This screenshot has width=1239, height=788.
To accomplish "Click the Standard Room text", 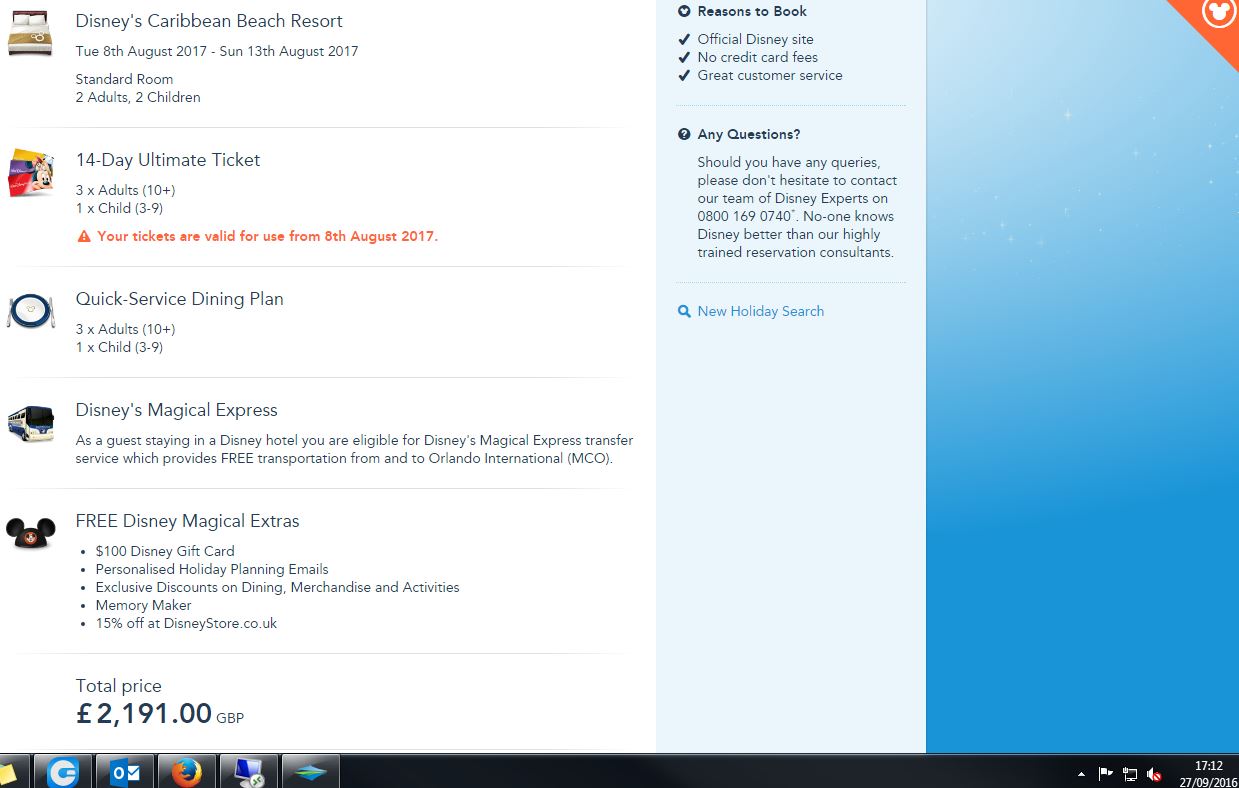I will pyautogui.click(x=125, y=79).
